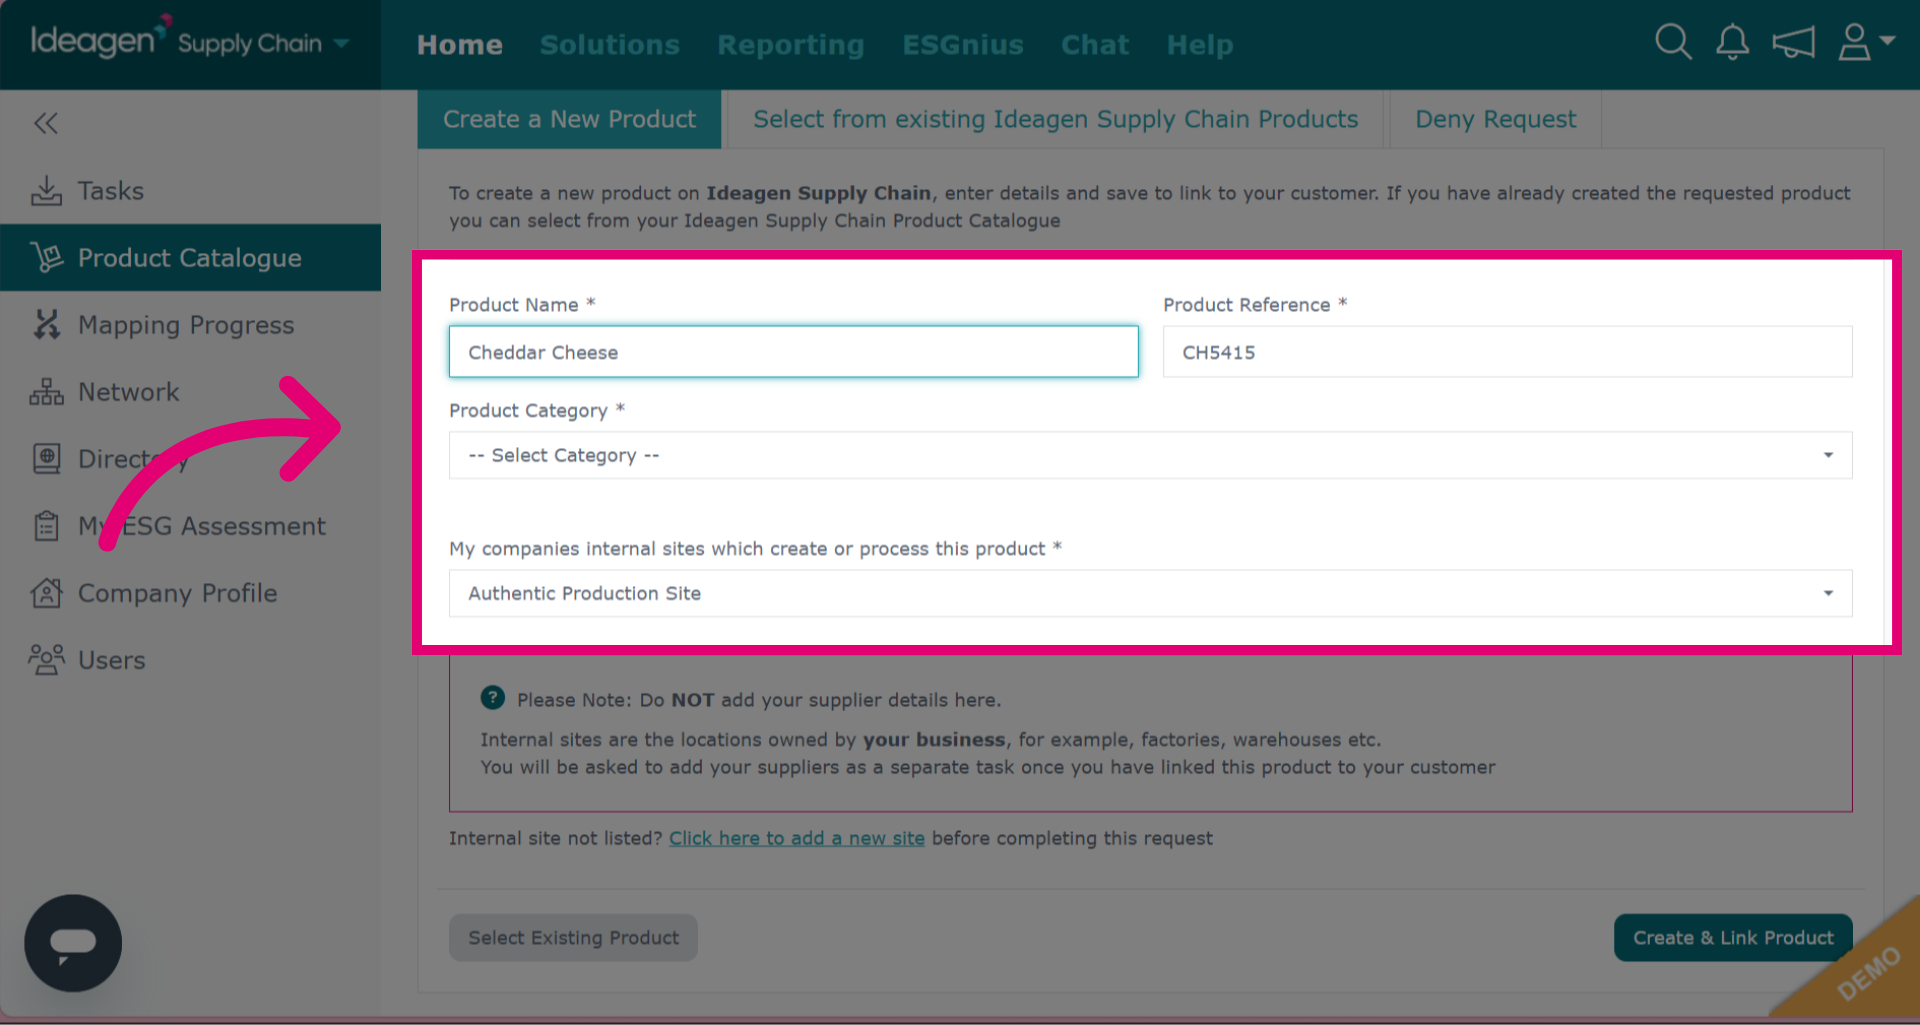Switch to Create a New Product tab
The height and width of the screenshot is (1025, 1920).
click(x=569, y=119)
